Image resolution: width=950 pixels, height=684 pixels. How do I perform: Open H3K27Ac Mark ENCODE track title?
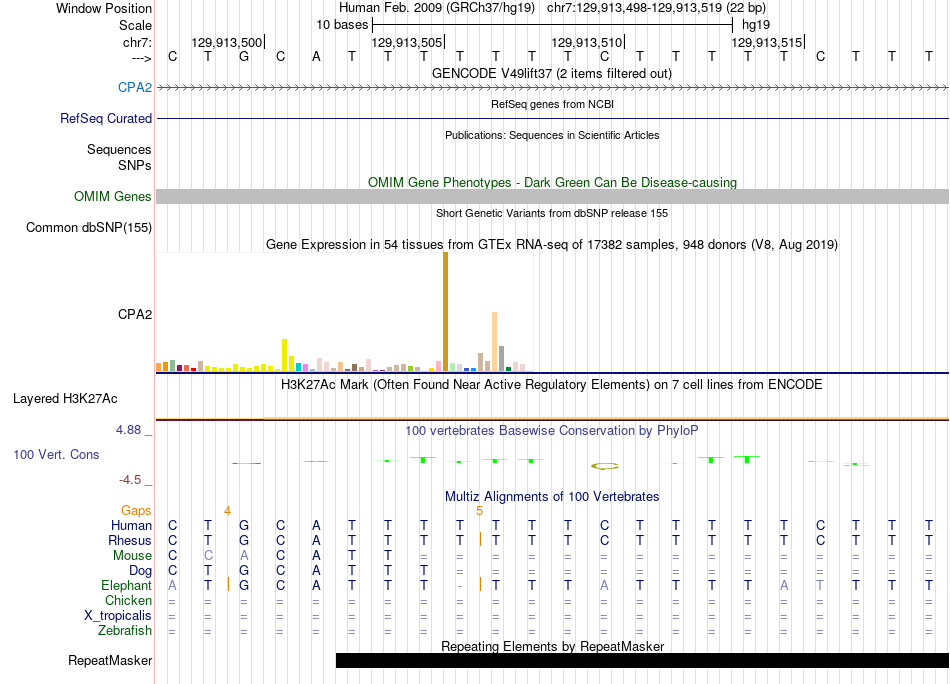[x=552, y=385]
